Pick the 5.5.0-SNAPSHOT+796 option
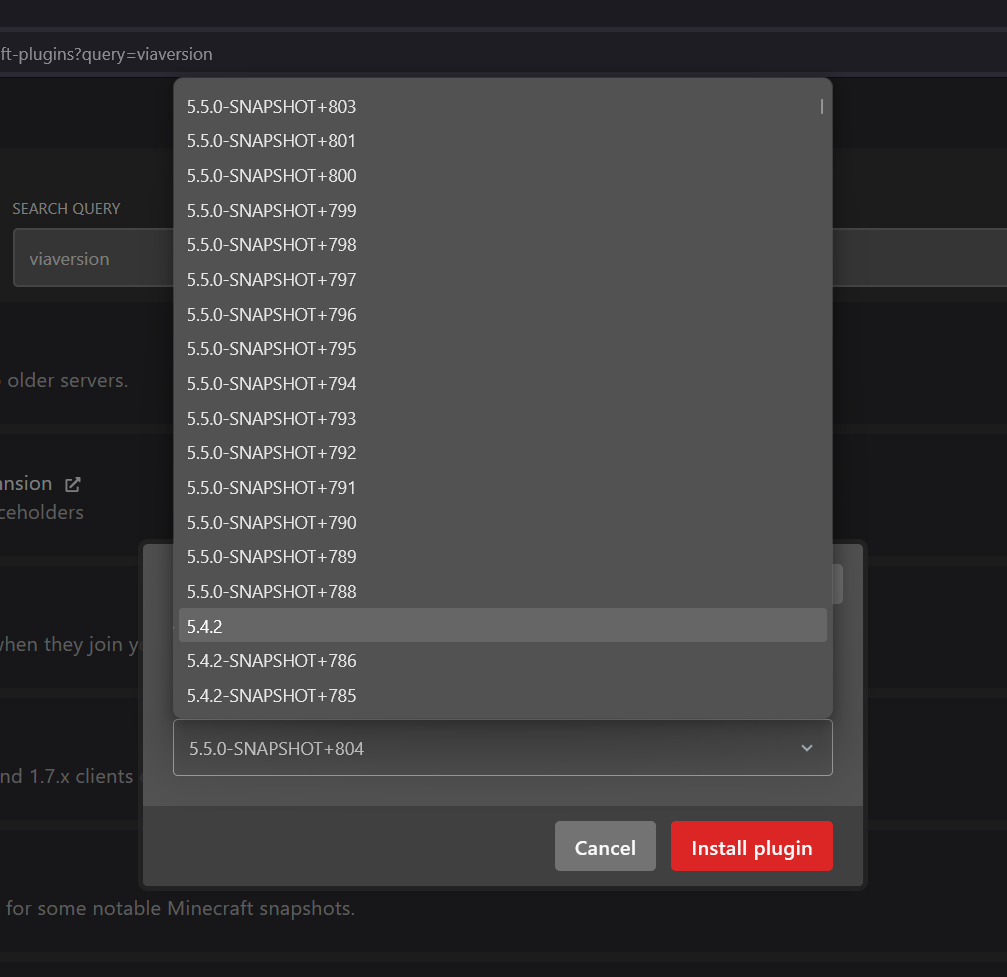Screen dimensions: 1007x977 [502, 314]
